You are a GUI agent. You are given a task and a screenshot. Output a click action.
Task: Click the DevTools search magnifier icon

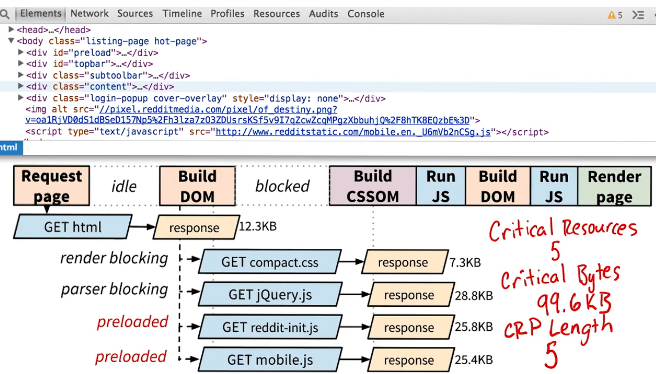coord(5,14)
